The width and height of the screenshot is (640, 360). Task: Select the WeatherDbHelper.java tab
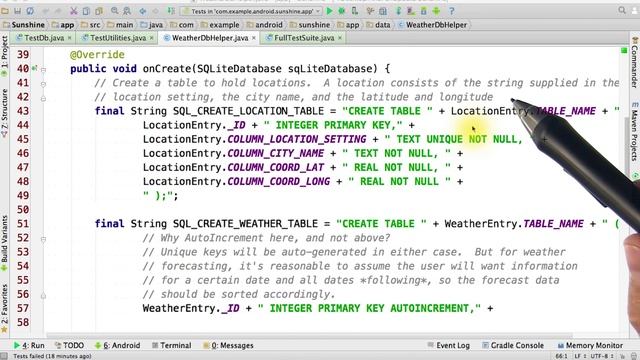click(210, 38)
